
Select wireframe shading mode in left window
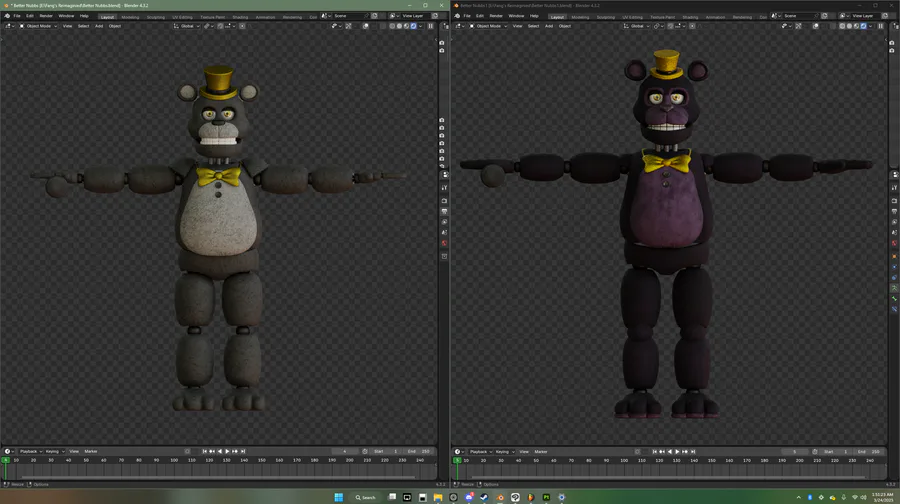coord(392,26)
